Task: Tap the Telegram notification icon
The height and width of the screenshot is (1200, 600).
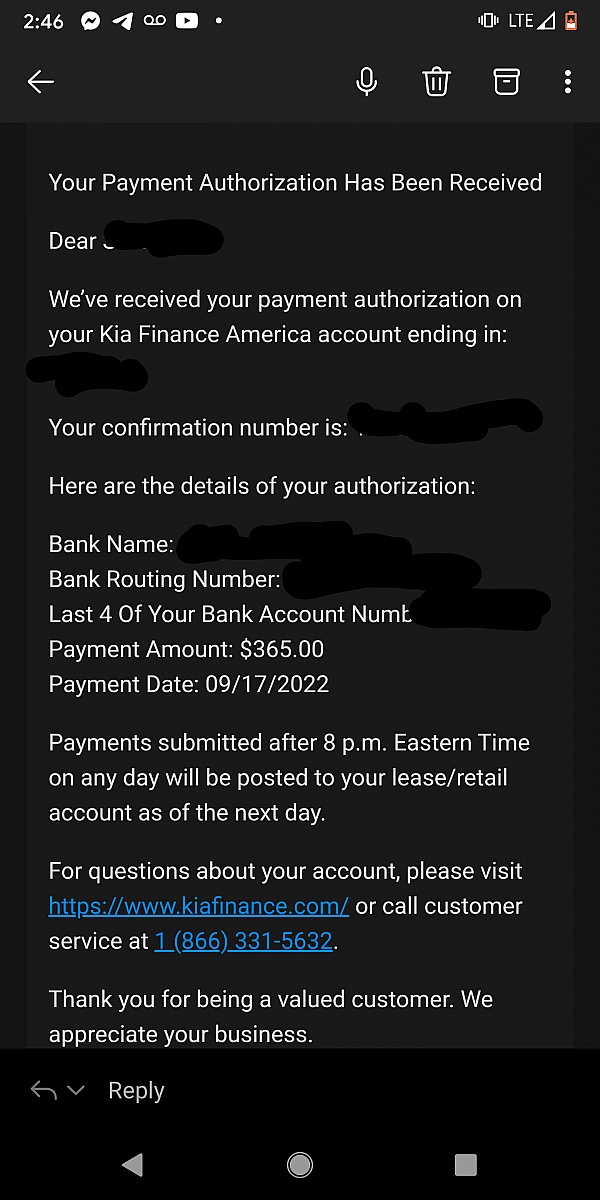Action: (x=122, y=21)
